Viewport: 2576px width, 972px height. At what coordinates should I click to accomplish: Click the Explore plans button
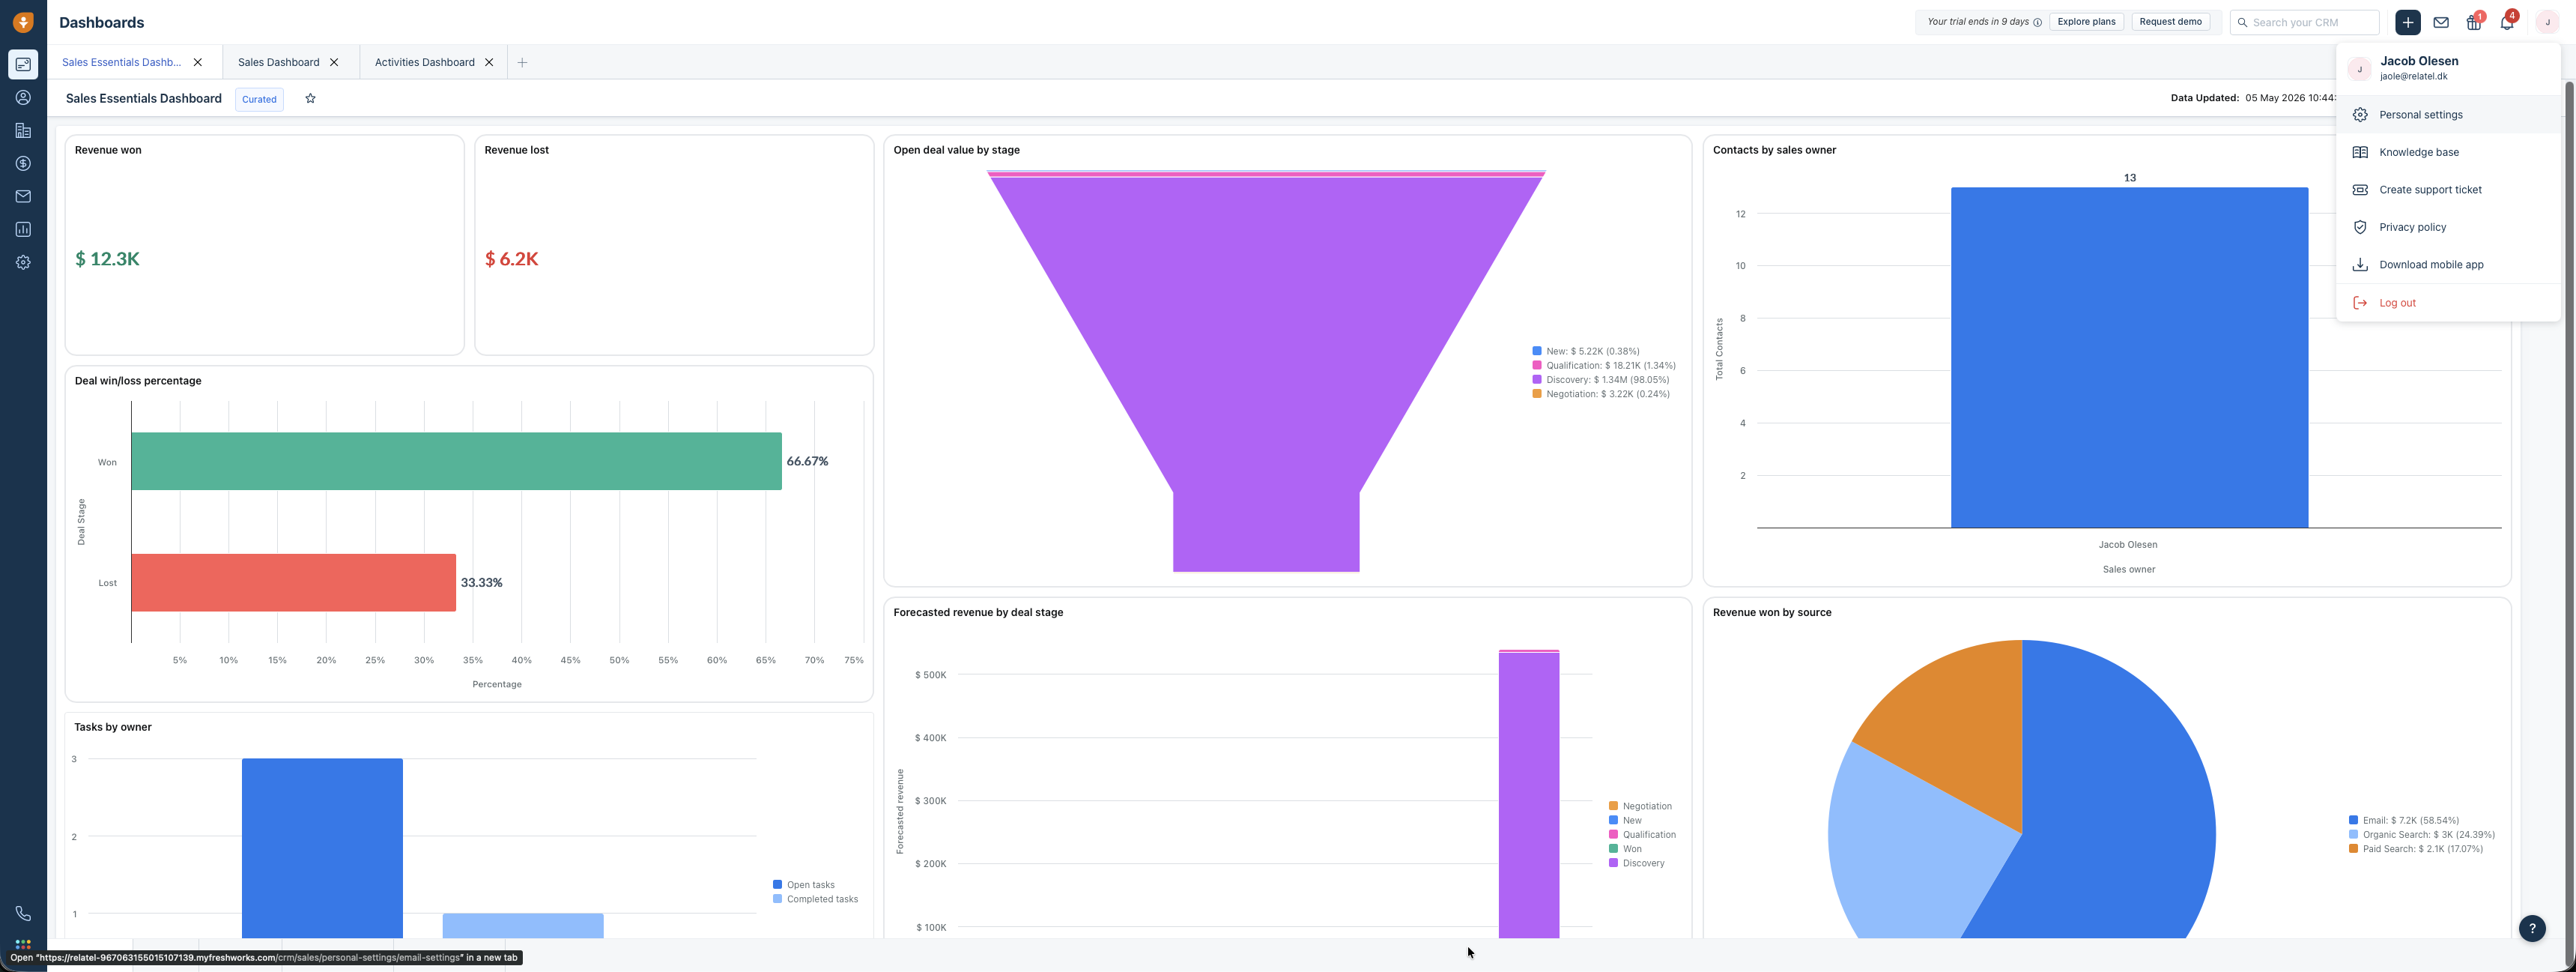(2086, 22)
